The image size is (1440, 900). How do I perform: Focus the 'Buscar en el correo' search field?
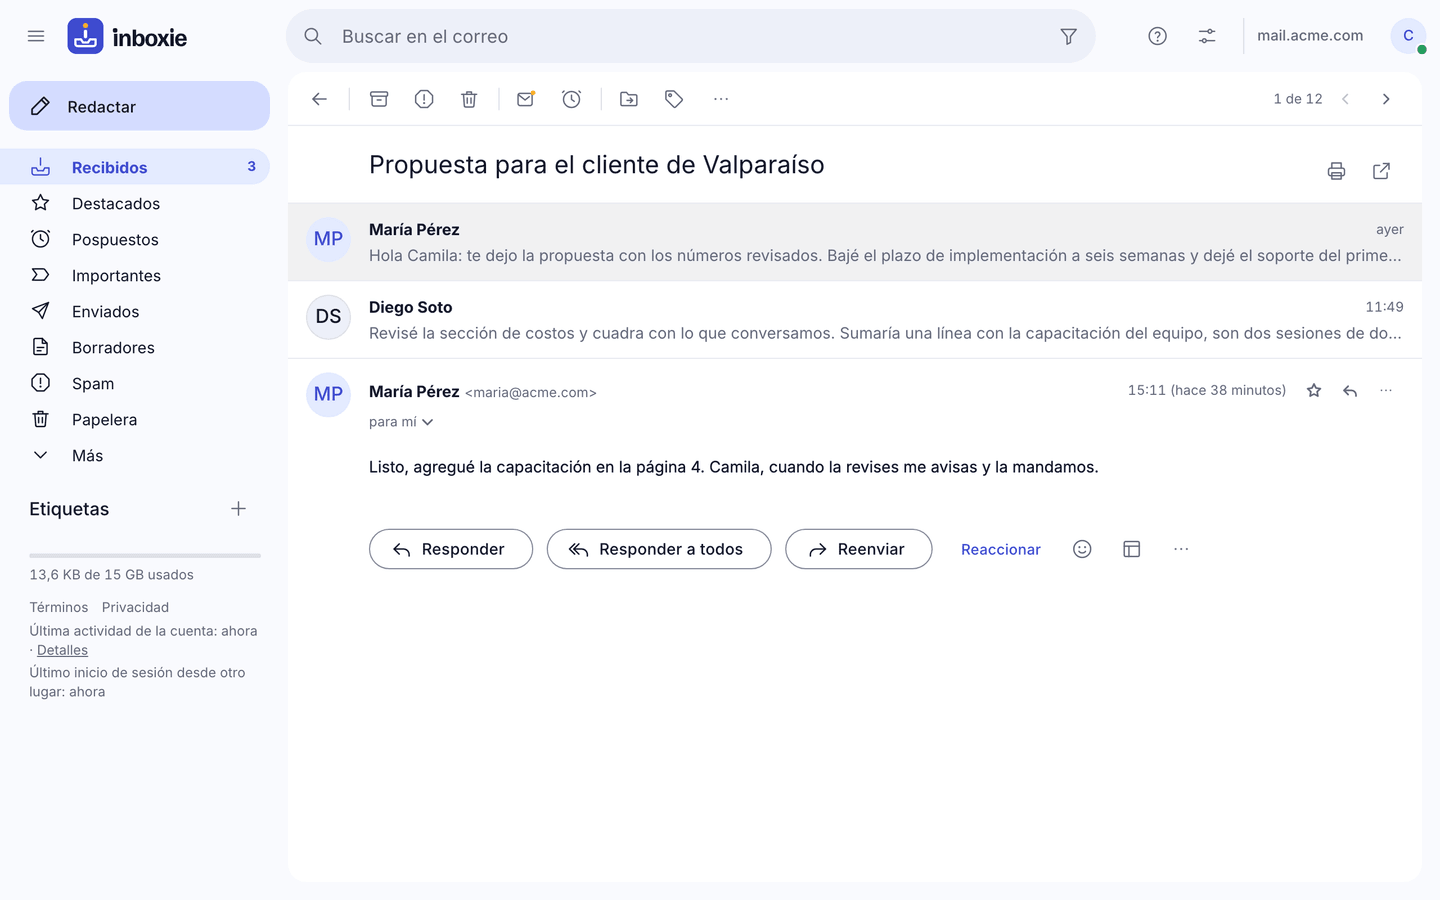(x=690, y=36)
